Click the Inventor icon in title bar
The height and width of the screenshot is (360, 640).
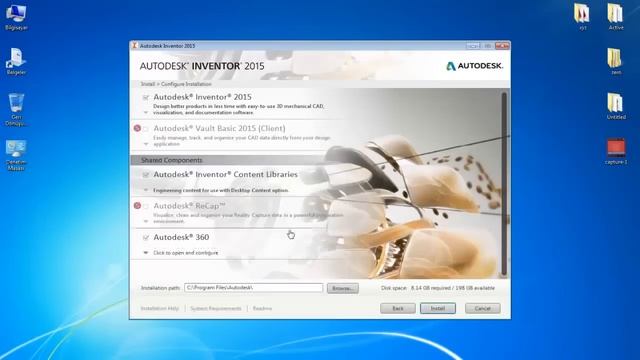pos(135,45)
